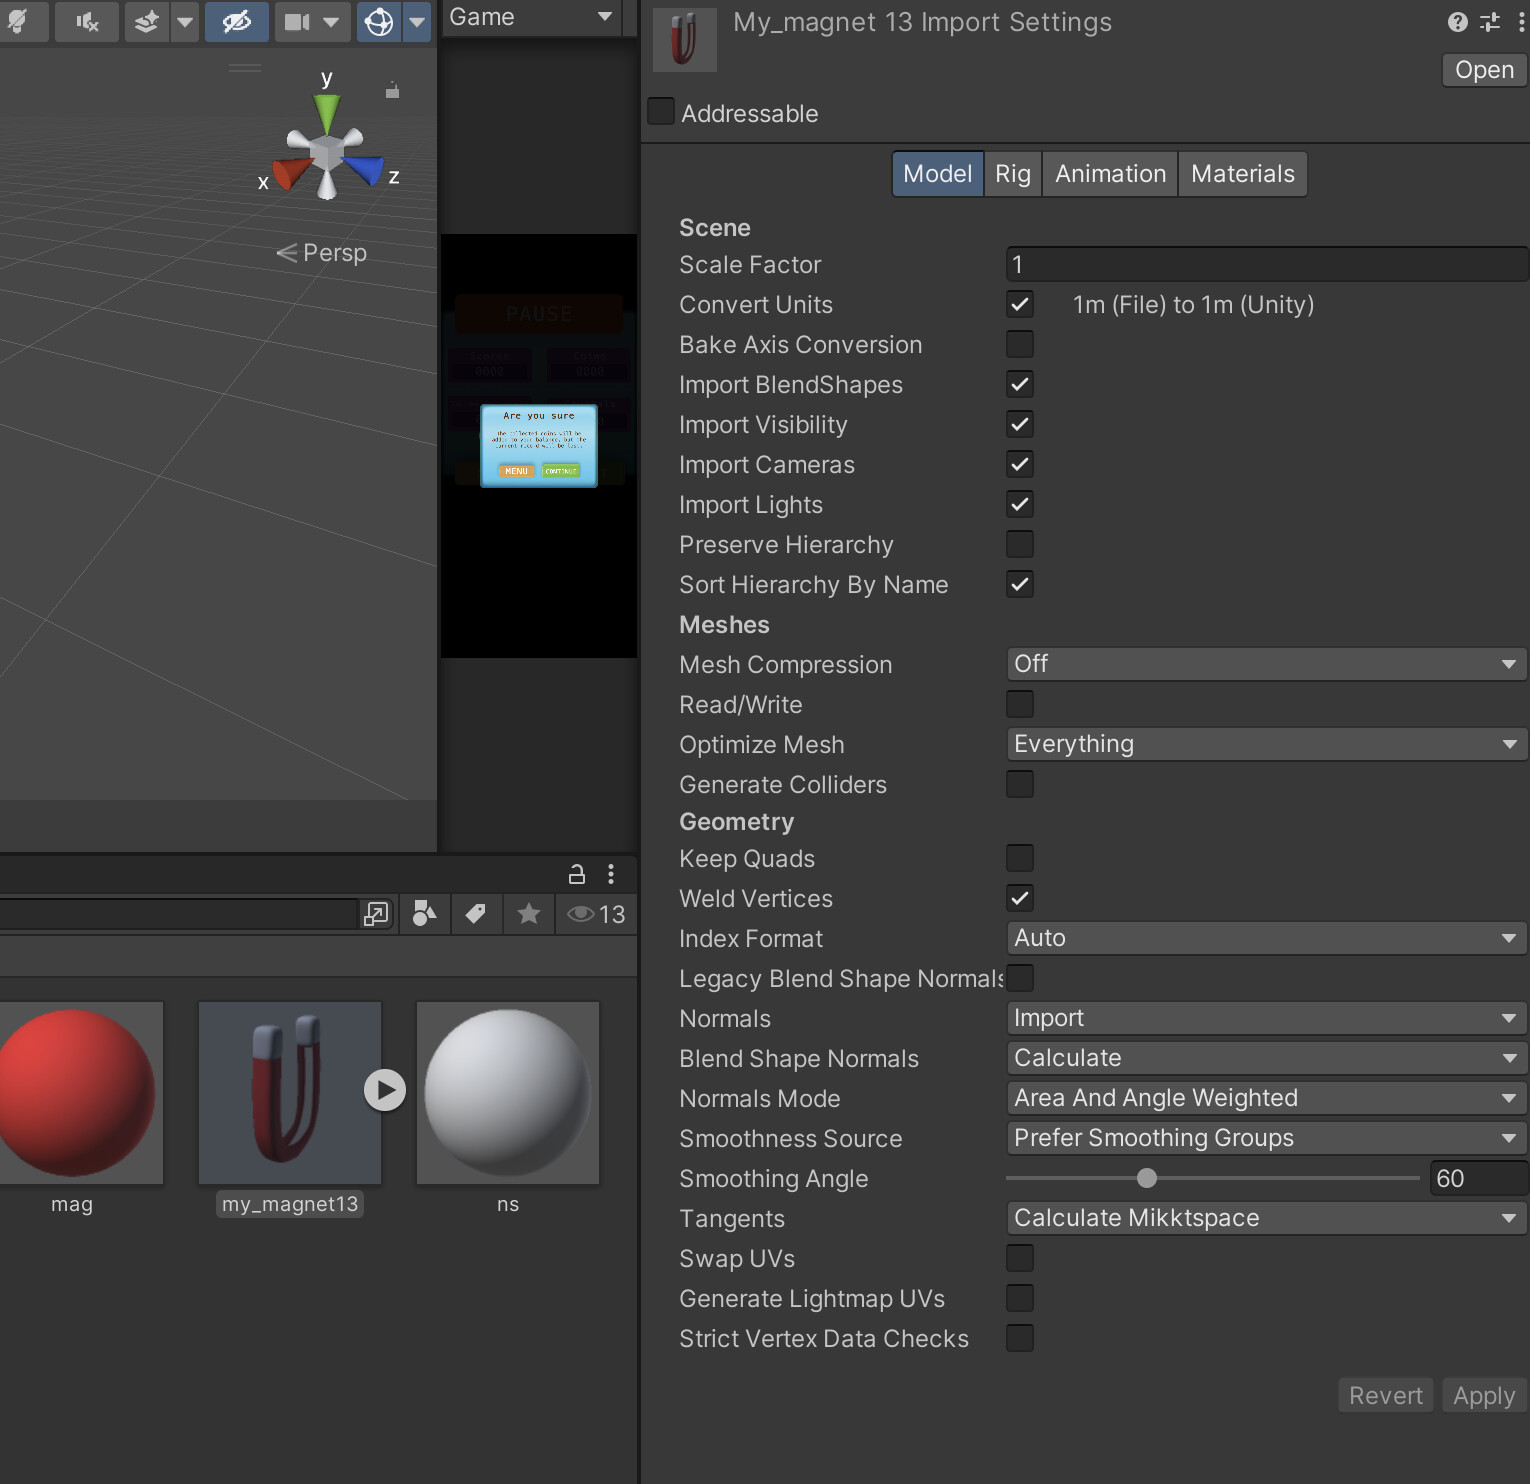Select the my_magnet13 asset thumbnail

point(289,1093)
